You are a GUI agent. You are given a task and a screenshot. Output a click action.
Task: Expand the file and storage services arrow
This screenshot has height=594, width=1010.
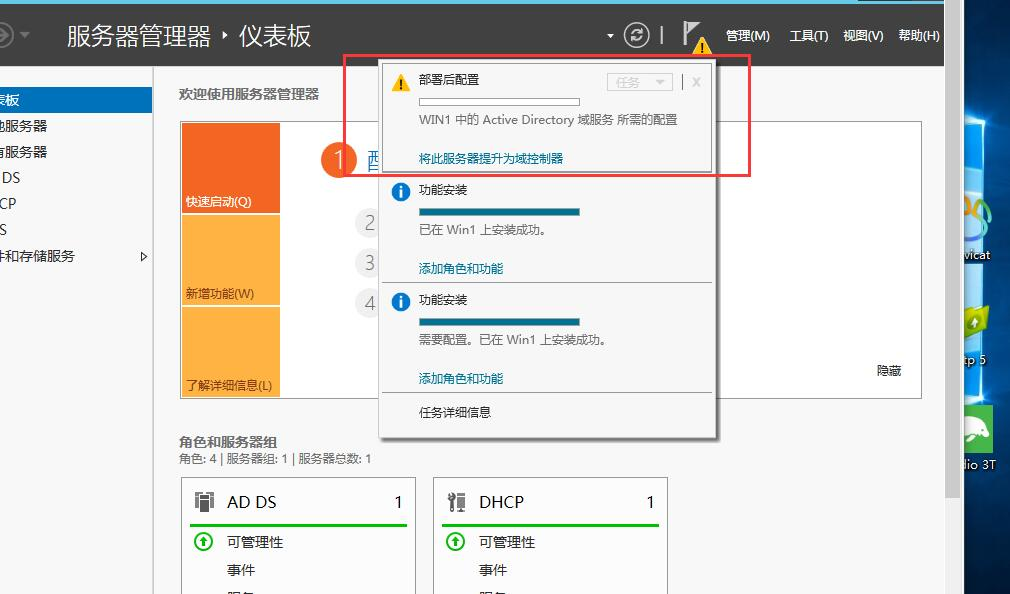point(144,256)
